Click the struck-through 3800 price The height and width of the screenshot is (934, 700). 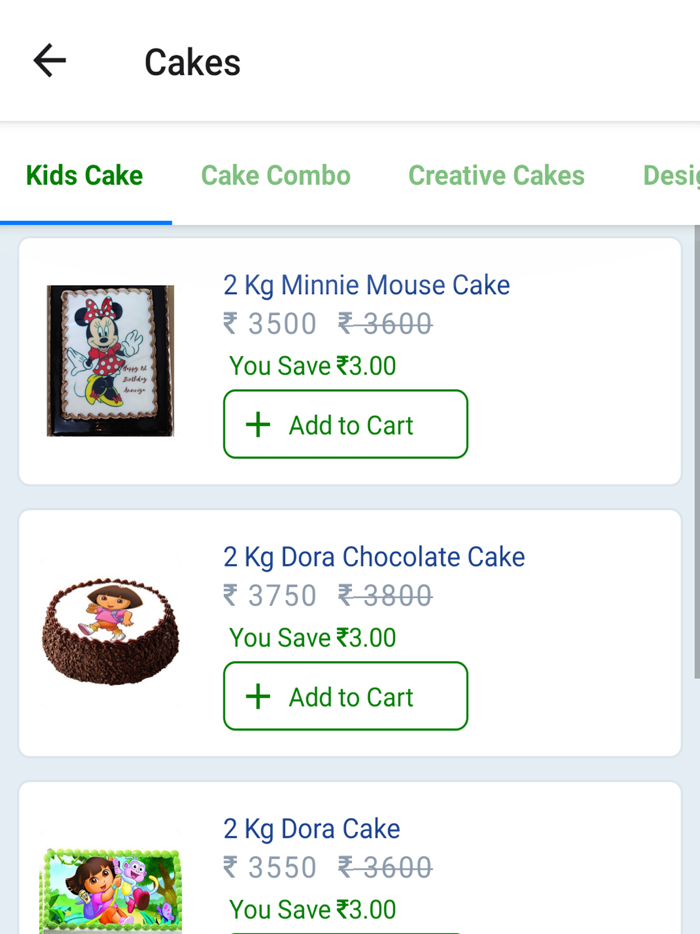tap(385, 594)
